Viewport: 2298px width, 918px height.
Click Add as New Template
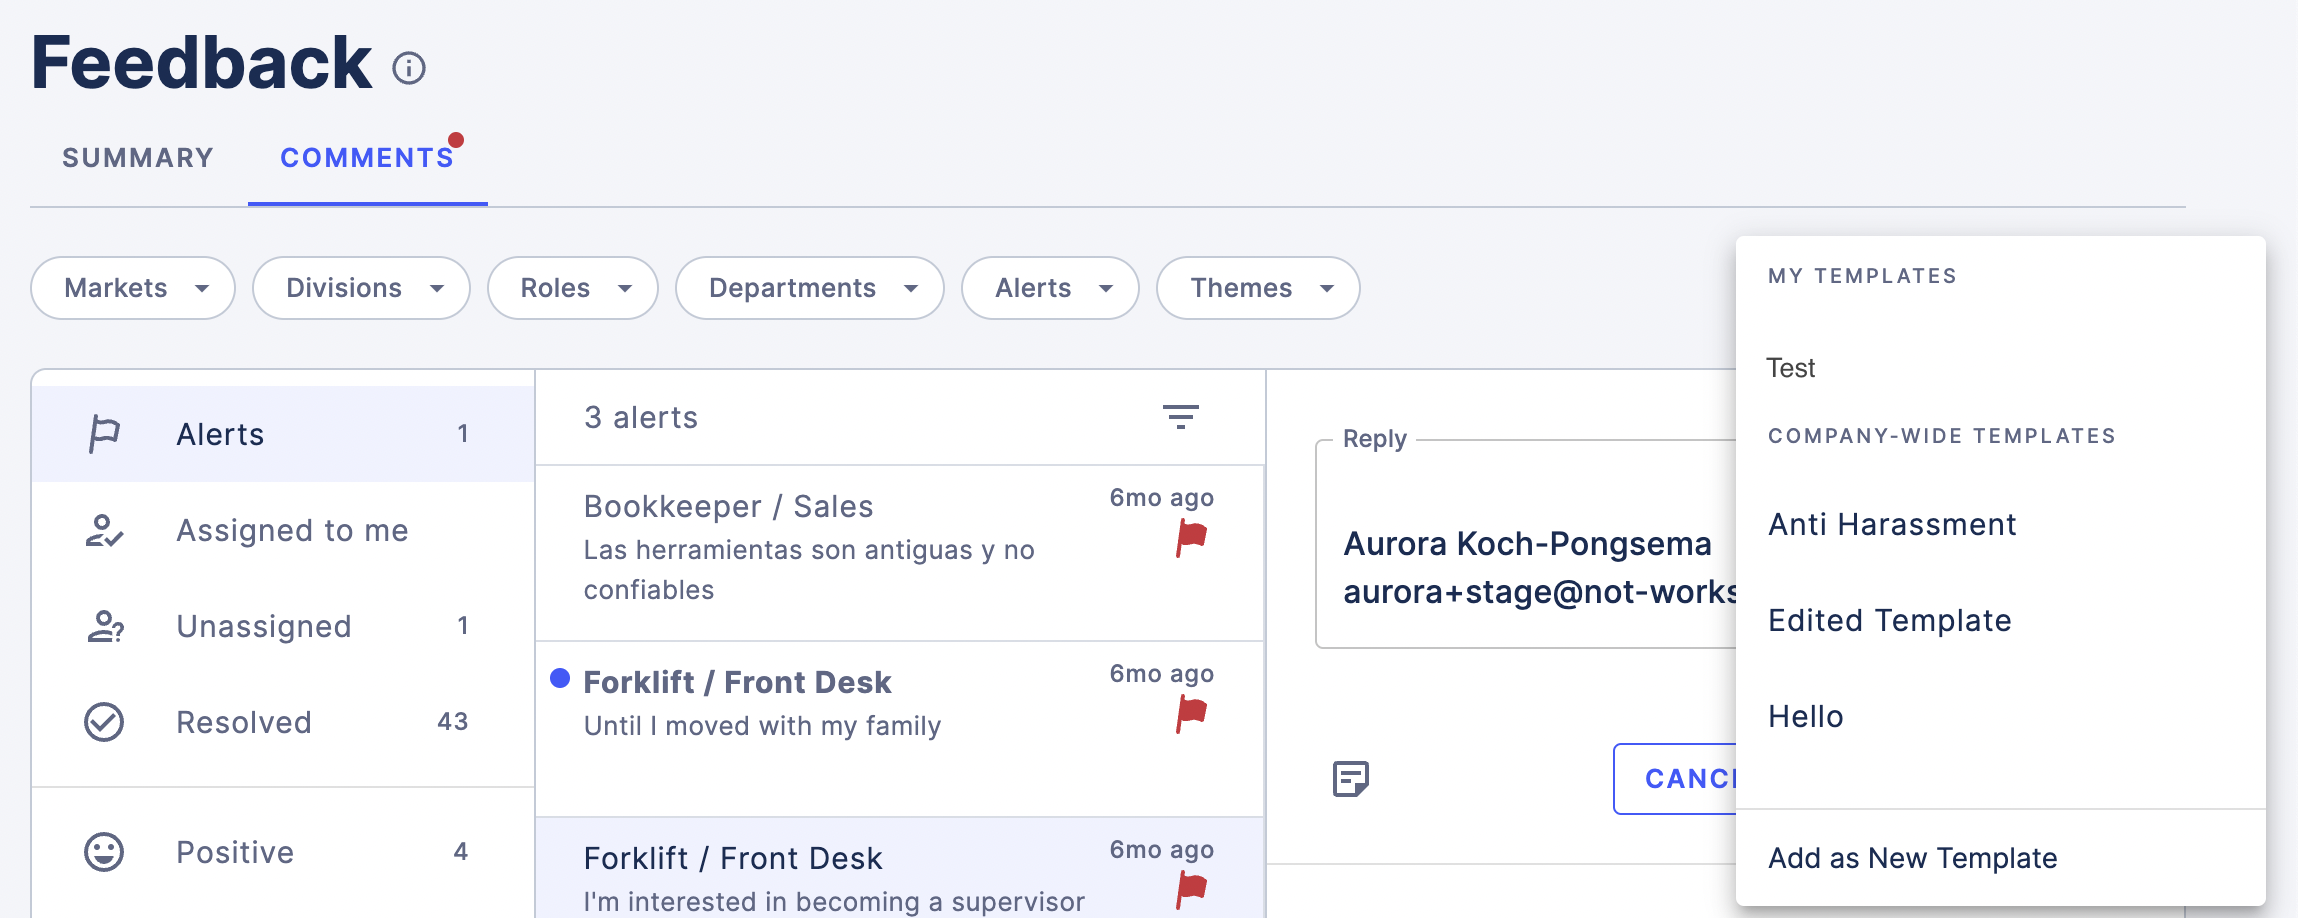click(x=2001, y=858)
